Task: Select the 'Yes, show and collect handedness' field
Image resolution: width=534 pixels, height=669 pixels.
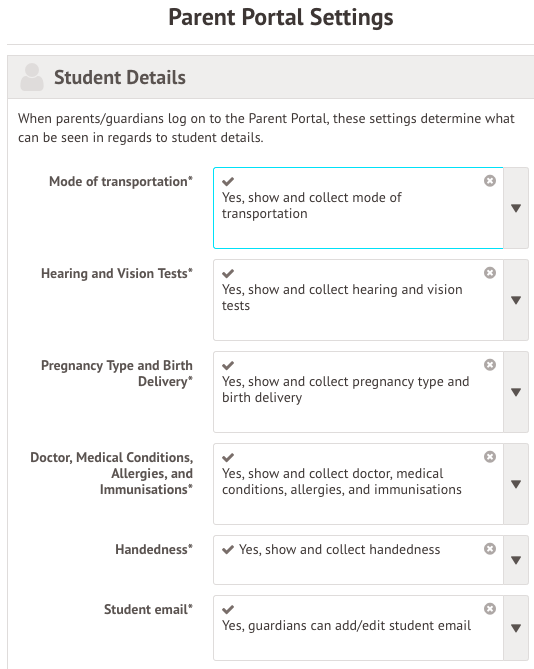Action: pos(358,560)
